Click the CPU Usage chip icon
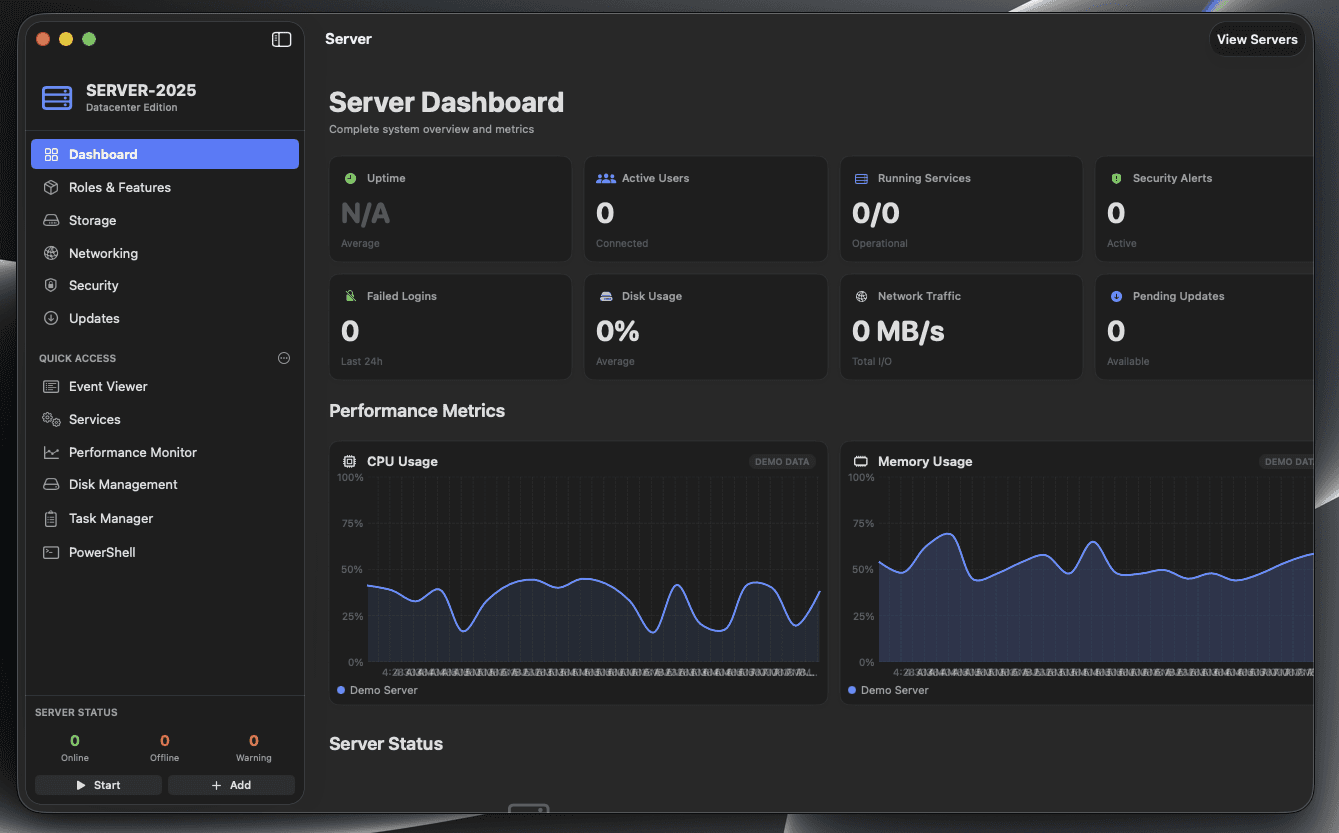This screenshot has width=1339, height=833. (349, 461)
